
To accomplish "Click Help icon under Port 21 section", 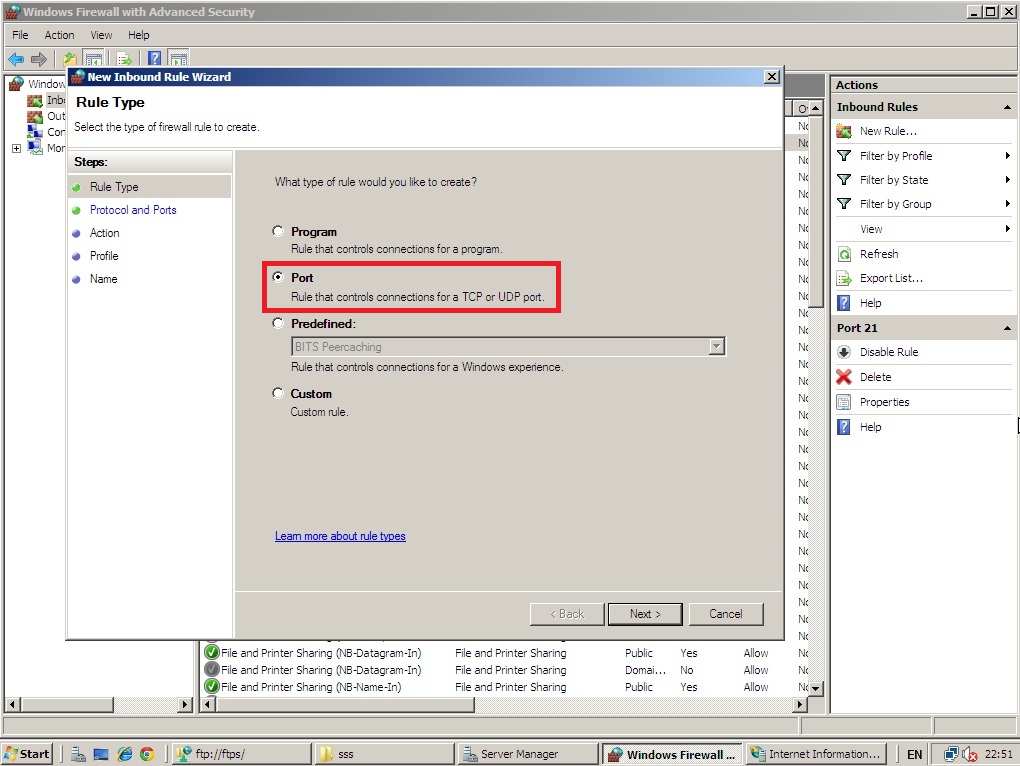I will (x=844, y=427).
